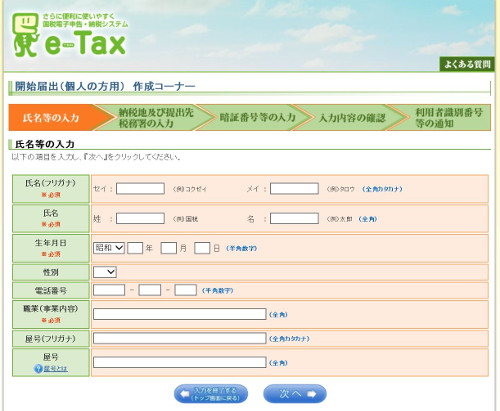Click the (例)国税 example text
The image size is (500, 411).
pyautogui.click(x=185, y=219)
